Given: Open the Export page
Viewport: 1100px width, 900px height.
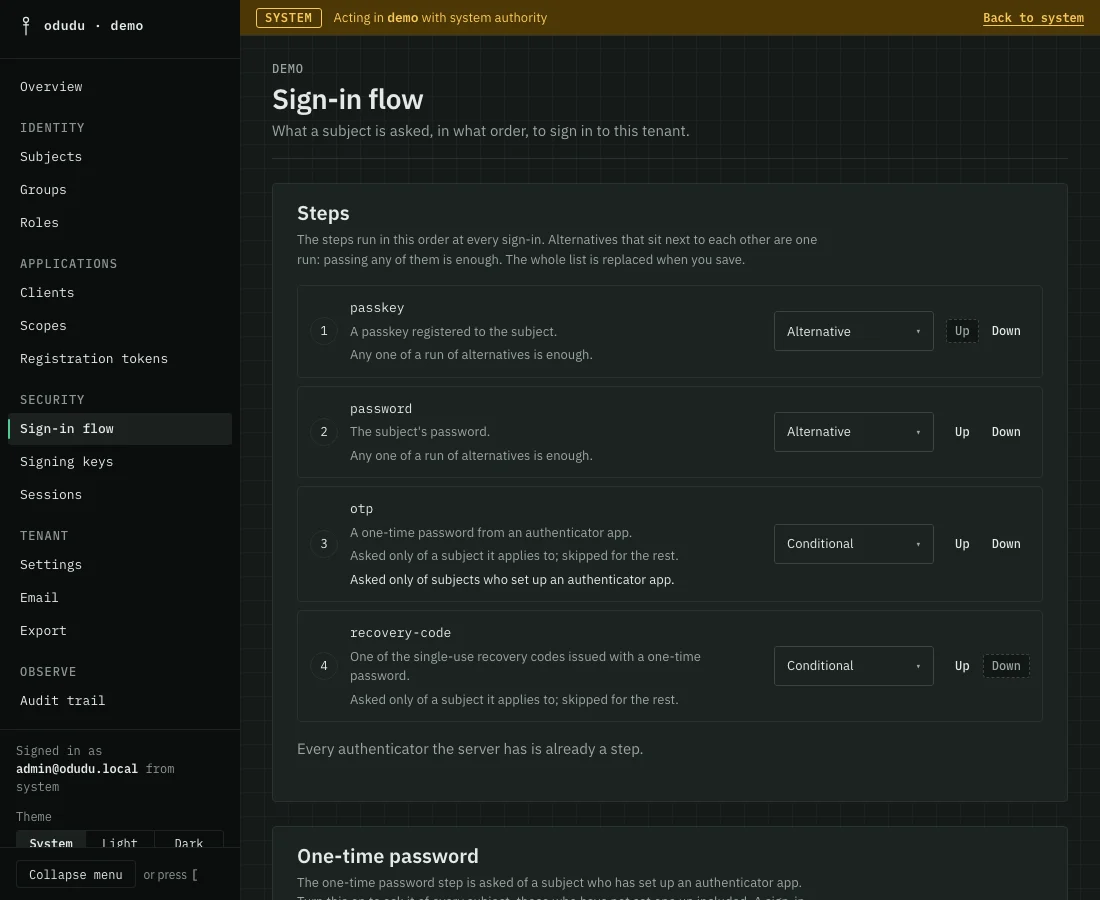Looking at the screenshot, I should (43, 631).
